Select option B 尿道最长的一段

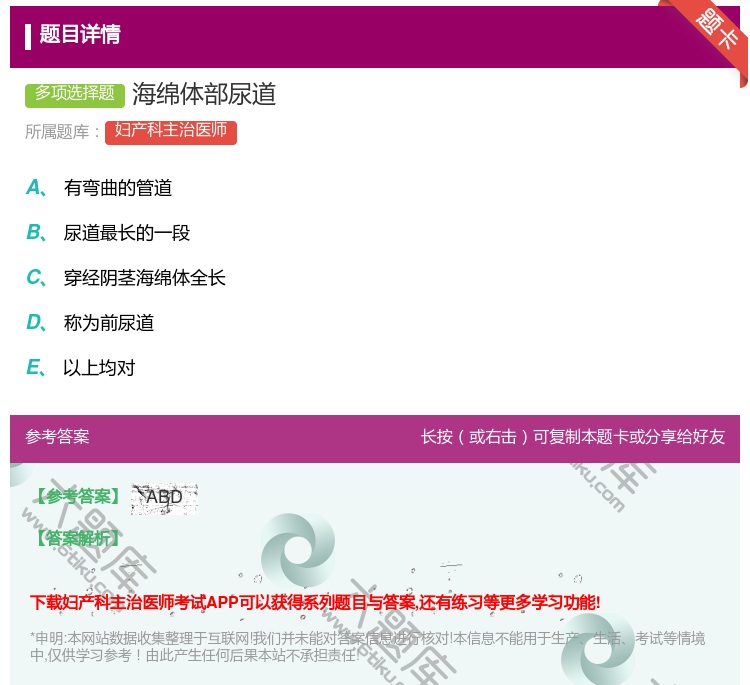coord(127,232)
